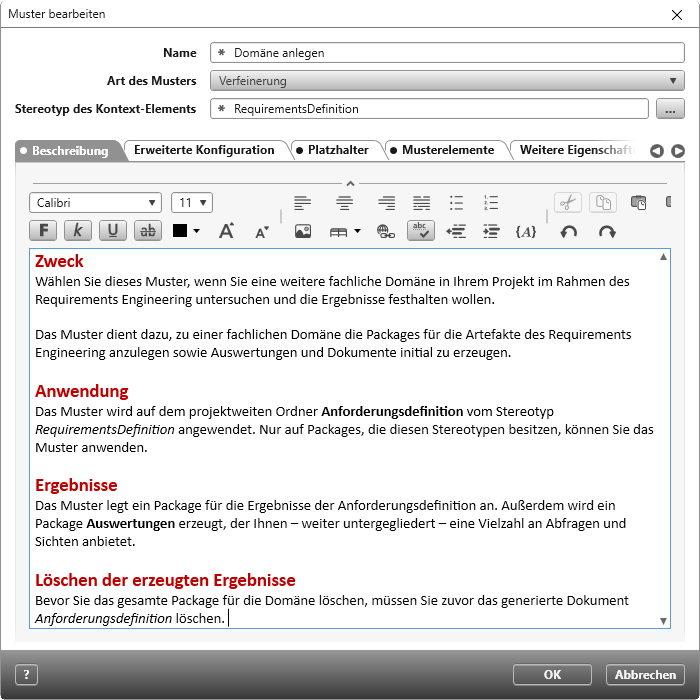Toggle bold formatting (F button)
This screenshot has height=700, width=700.
44,231
